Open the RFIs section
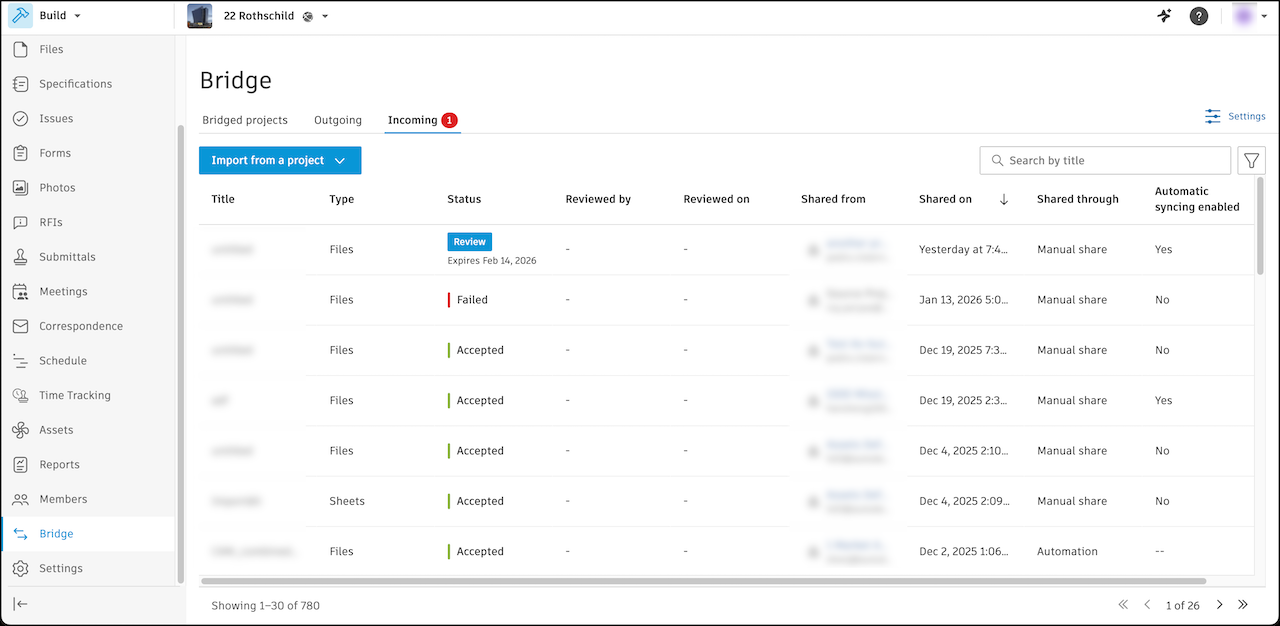Viewport: 1280px width, 626px height. pyautogui.click(x=49, y=222)
